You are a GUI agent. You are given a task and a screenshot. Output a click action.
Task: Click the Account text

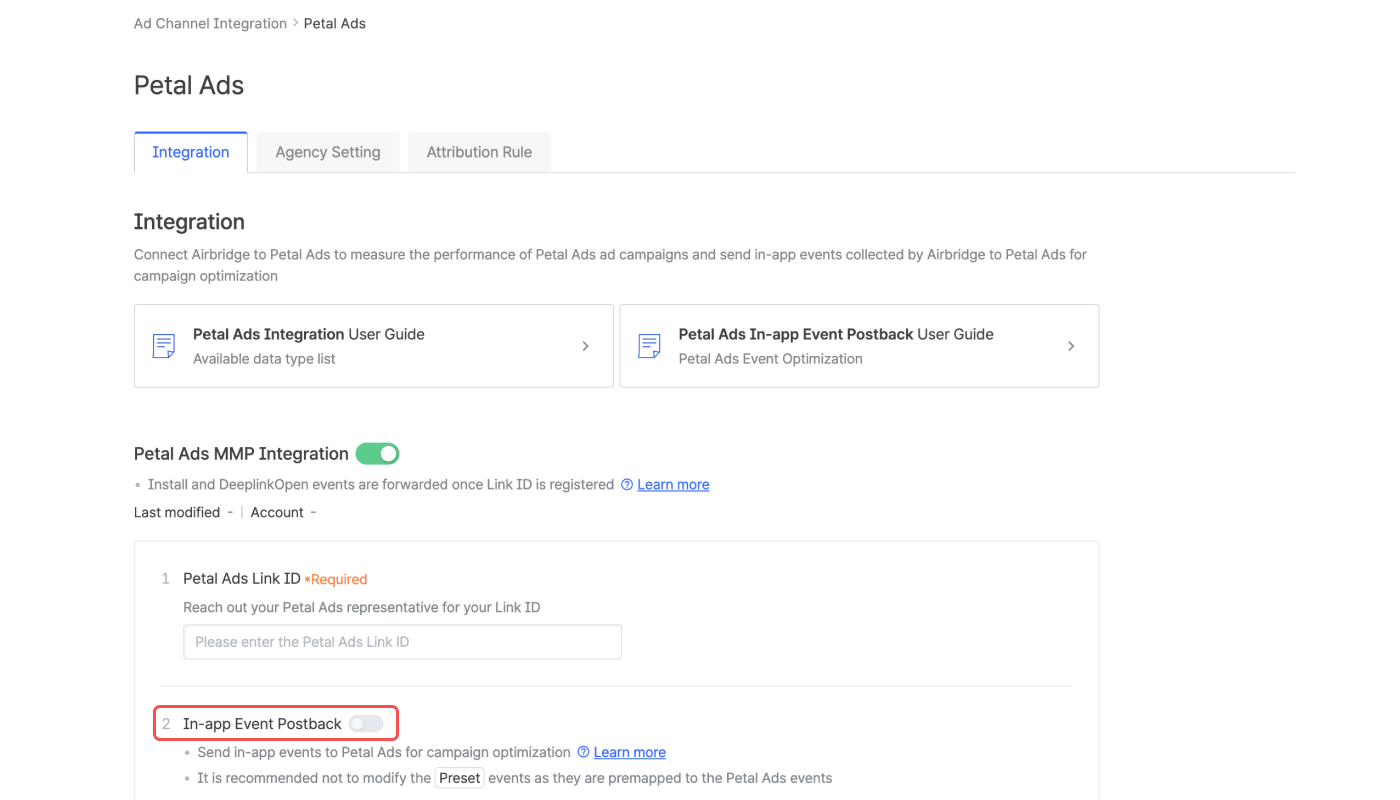tap(277, 512)
